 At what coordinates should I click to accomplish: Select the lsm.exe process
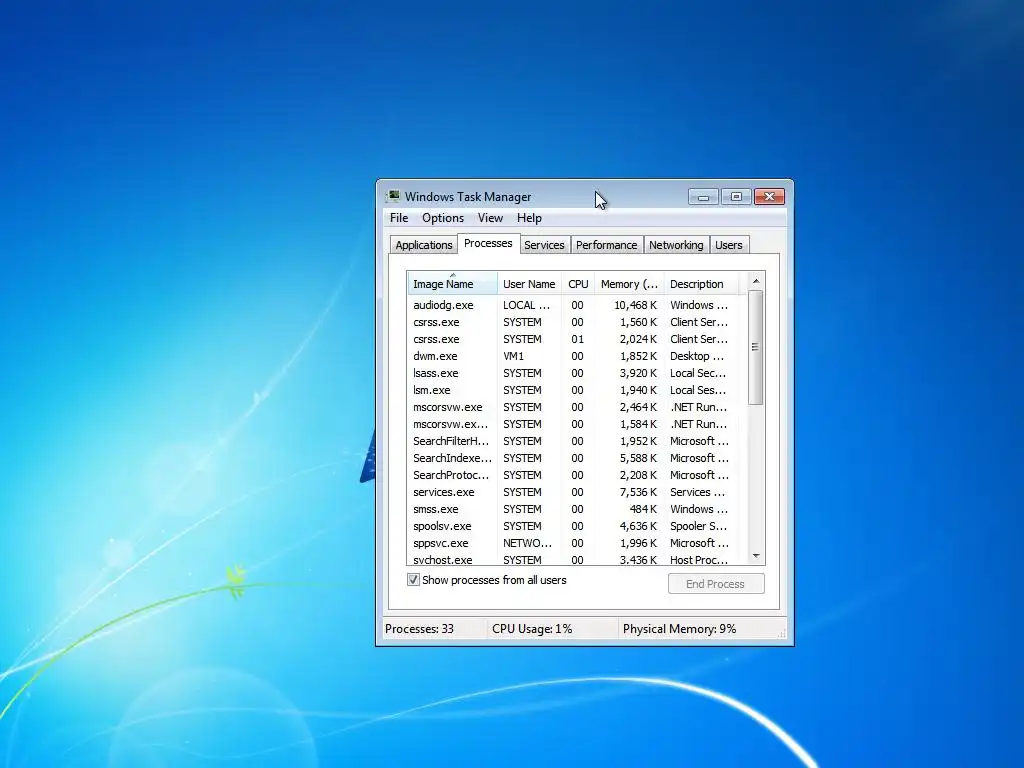click(x=577, y=390)
